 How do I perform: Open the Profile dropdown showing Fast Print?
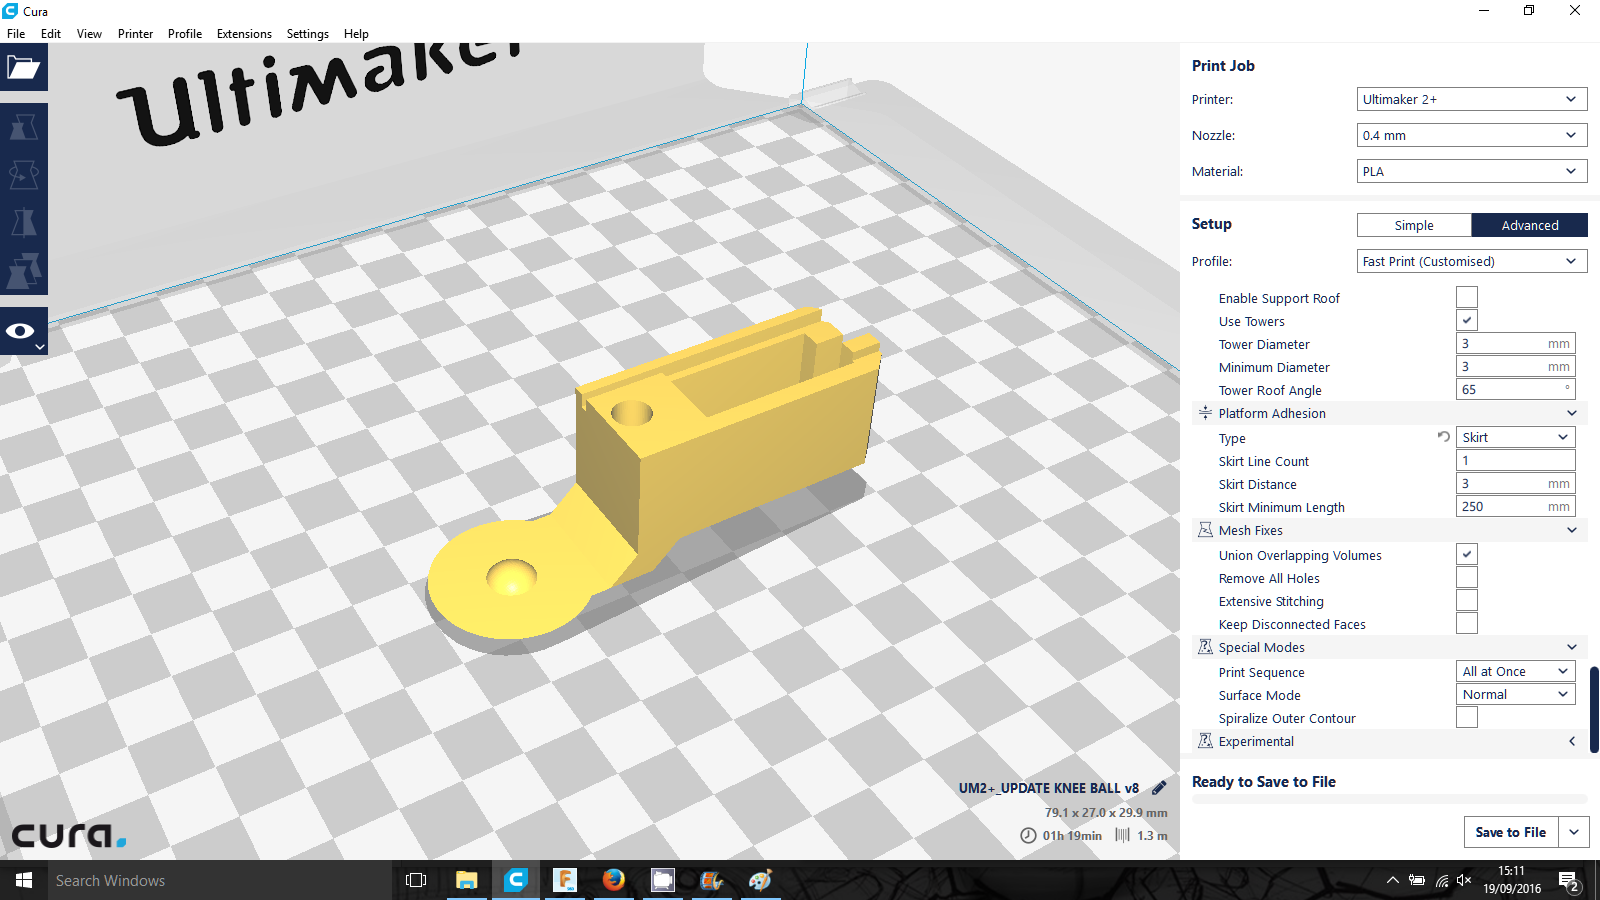[1471, 261]
